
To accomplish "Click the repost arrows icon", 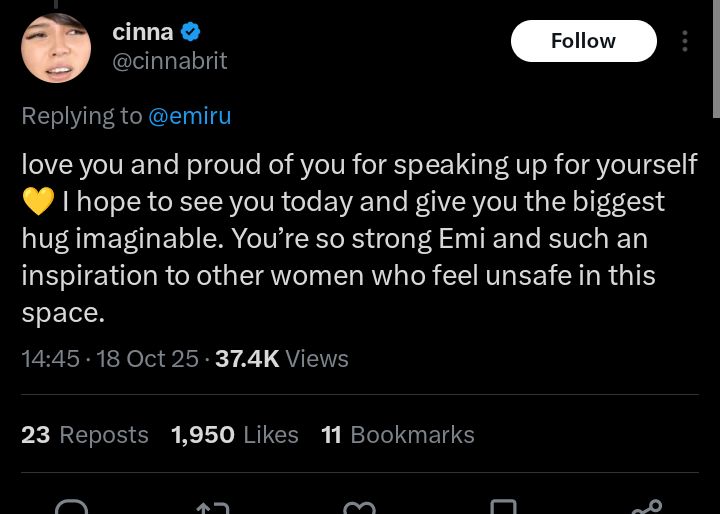I will click(212, 507).
